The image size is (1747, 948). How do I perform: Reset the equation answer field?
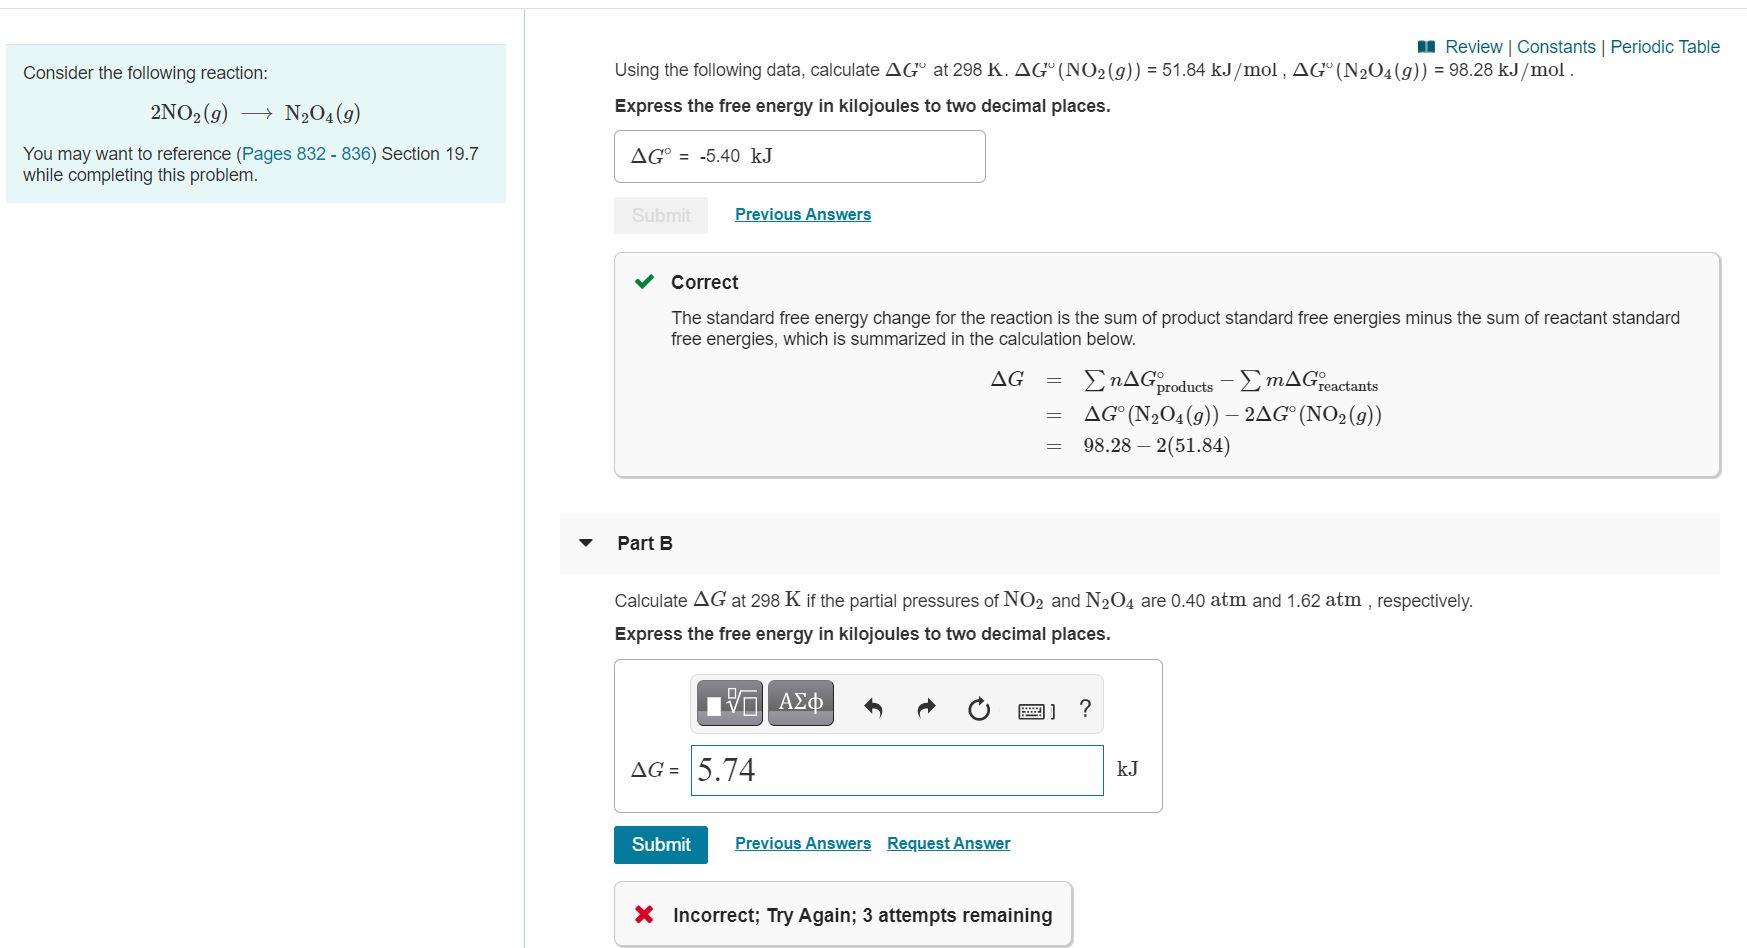point(978,707)
